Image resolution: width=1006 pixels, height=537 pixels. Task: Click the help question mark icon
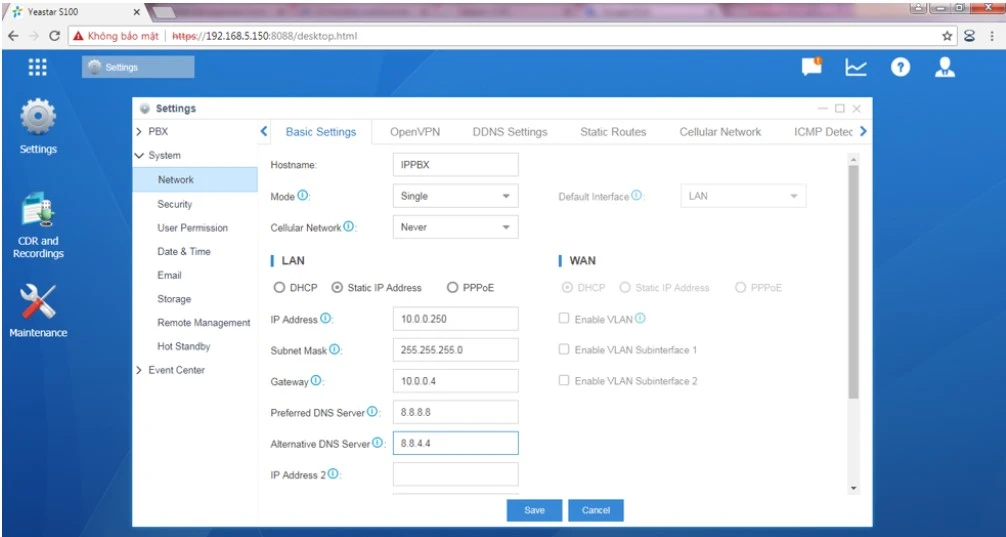click(900, 67)
